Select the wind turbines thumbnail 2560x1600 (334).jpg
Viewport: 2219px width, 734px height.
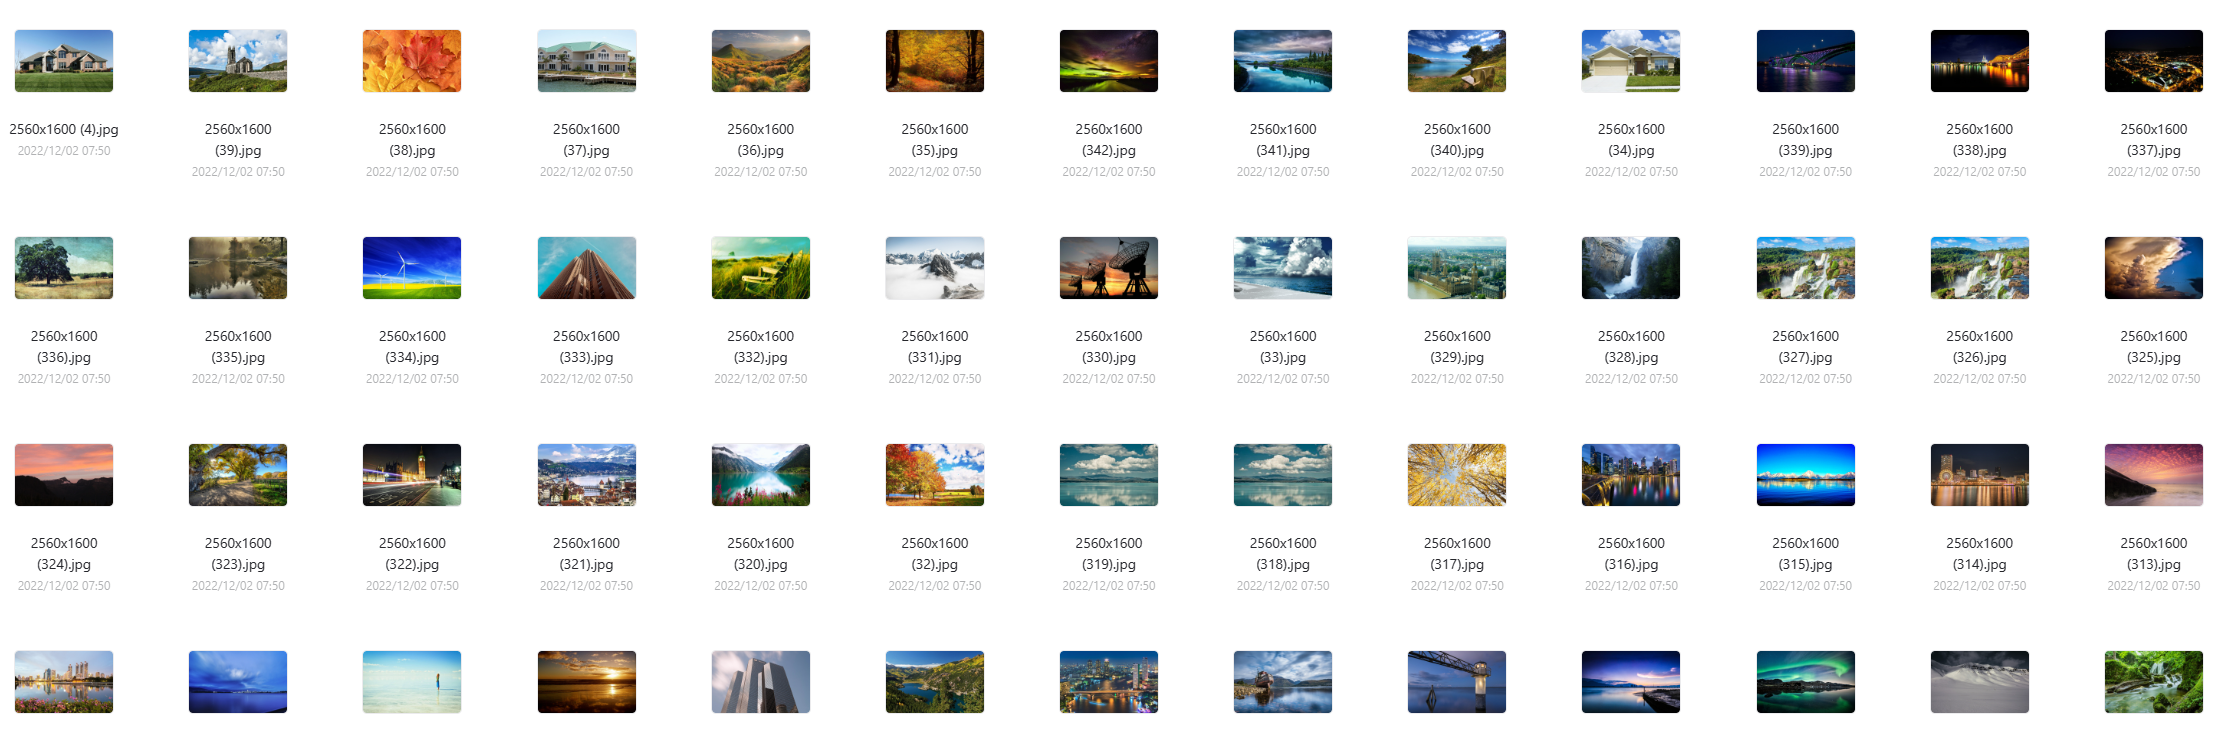(x=412, y=268)
